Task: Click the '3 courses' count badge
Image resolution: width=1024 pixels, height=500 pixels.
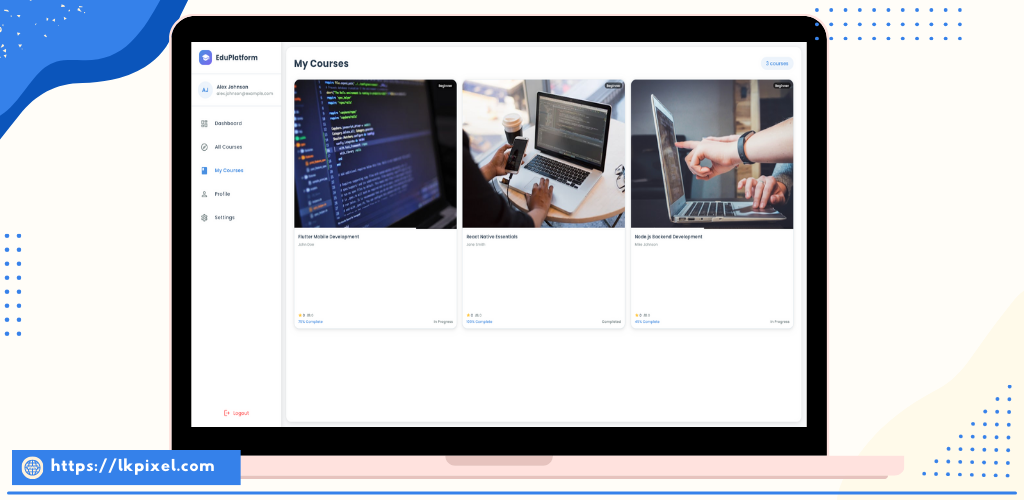Action: click(777, 63)
